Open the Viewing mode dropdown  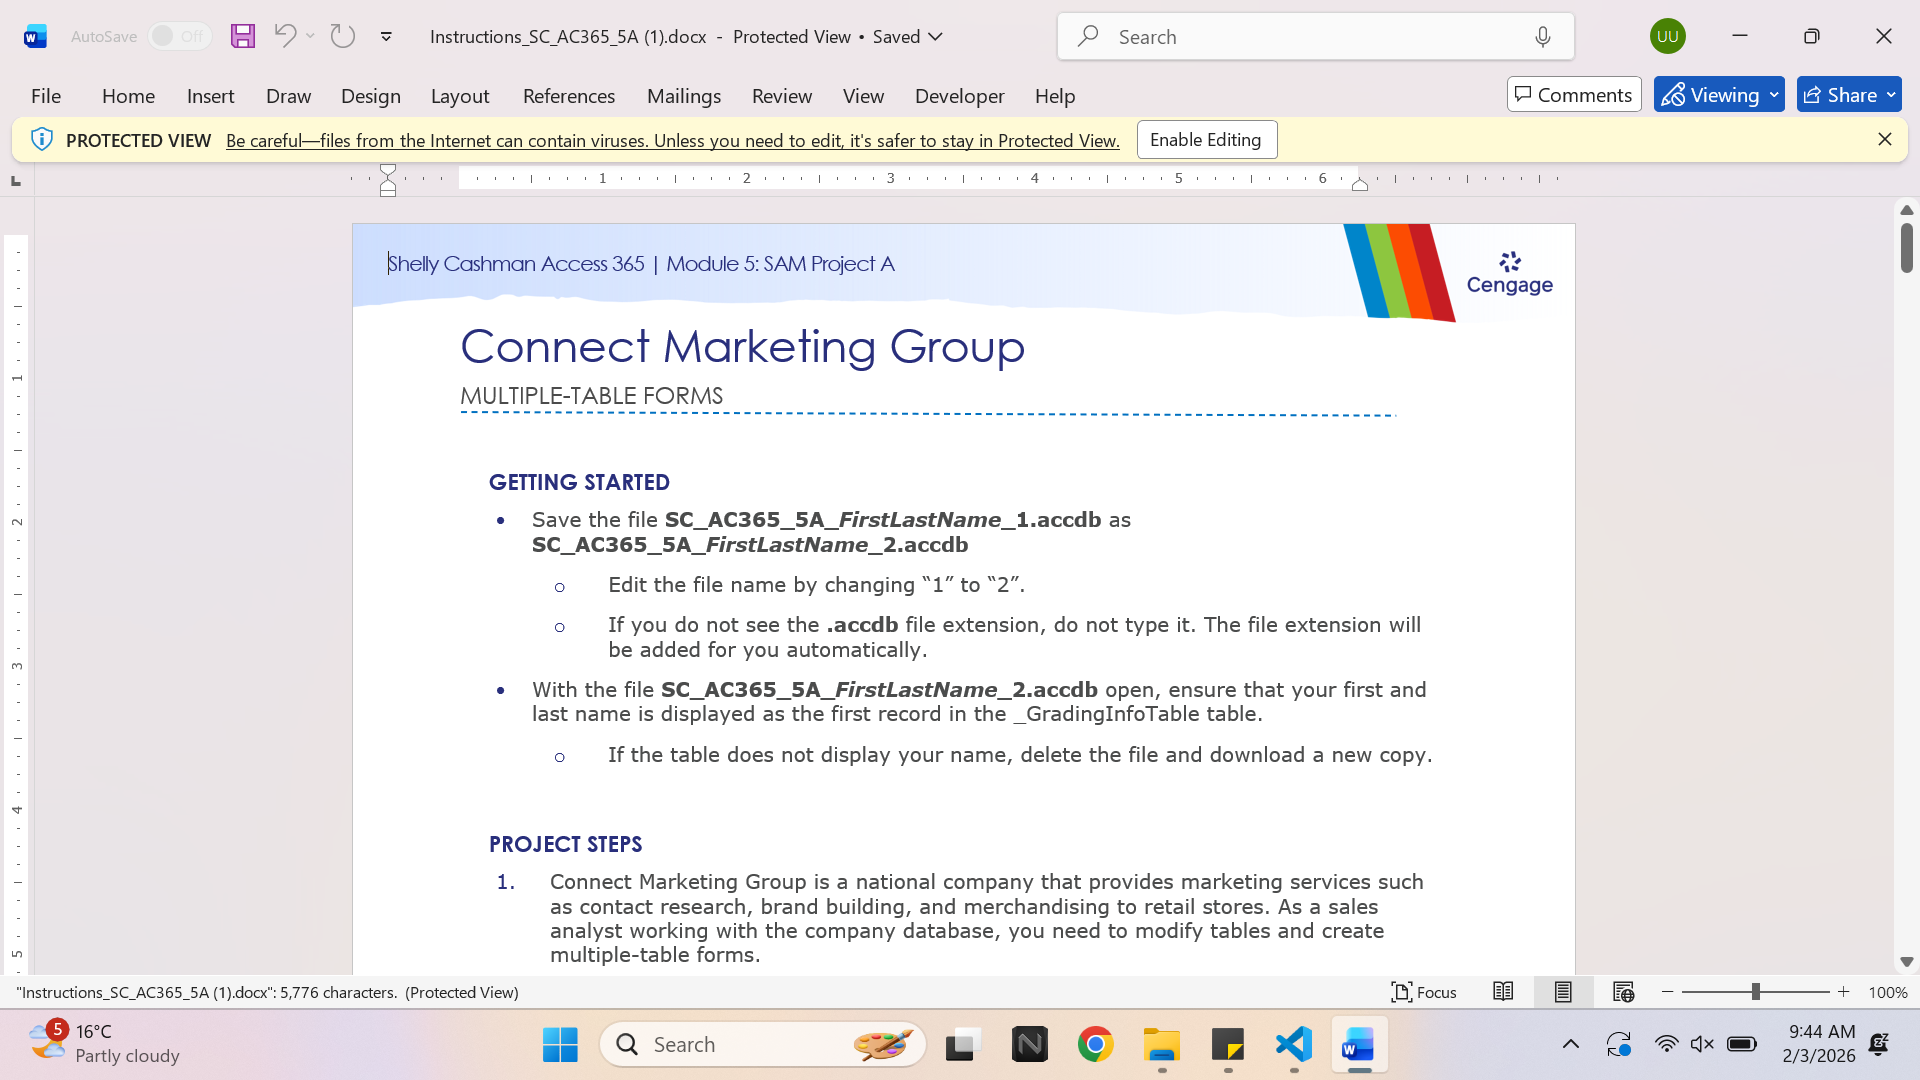(1719, 95)
